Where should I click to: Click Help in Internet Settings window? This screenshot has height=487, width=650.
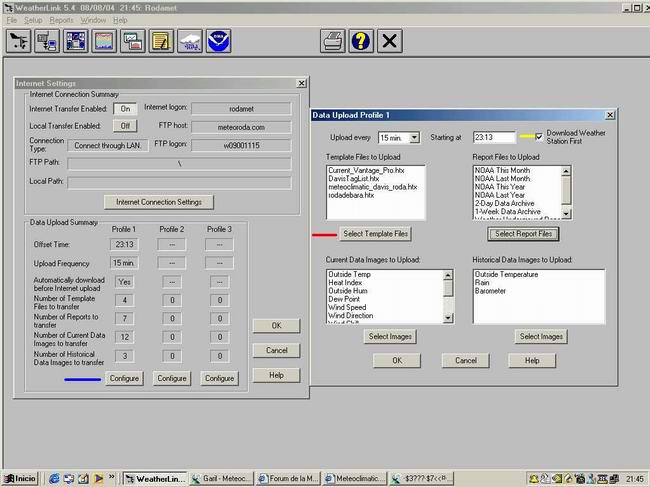point(276,375)
